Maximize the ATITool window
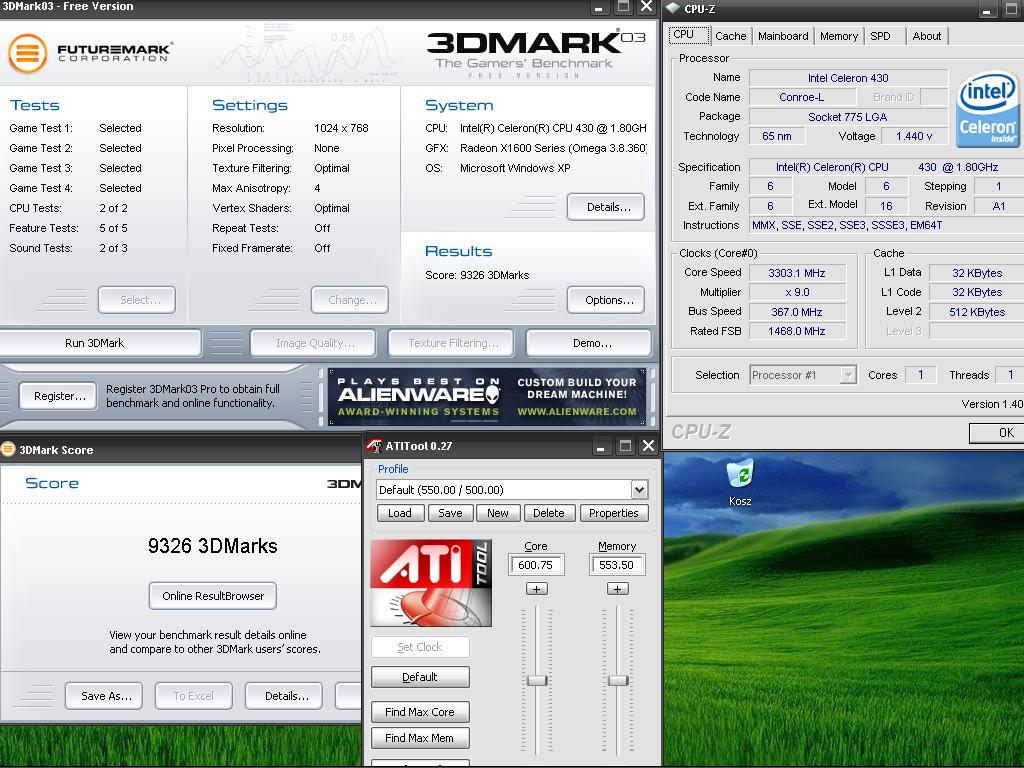Screen dimensions: 1024x768 pos(625,446)
